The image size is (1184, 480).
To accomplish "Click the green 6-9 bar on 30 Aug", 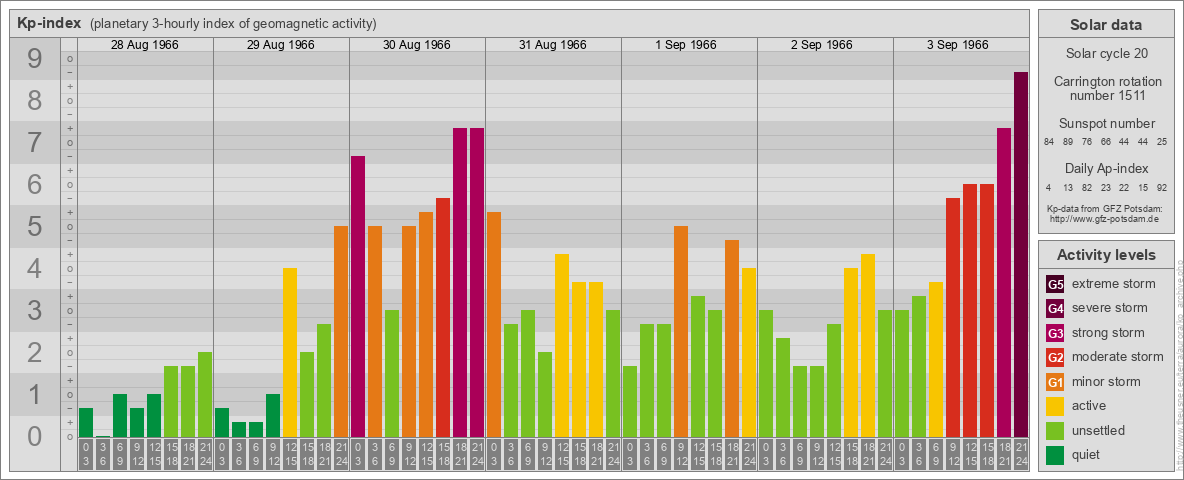I will pyautogui.click(x=392, y=374).
